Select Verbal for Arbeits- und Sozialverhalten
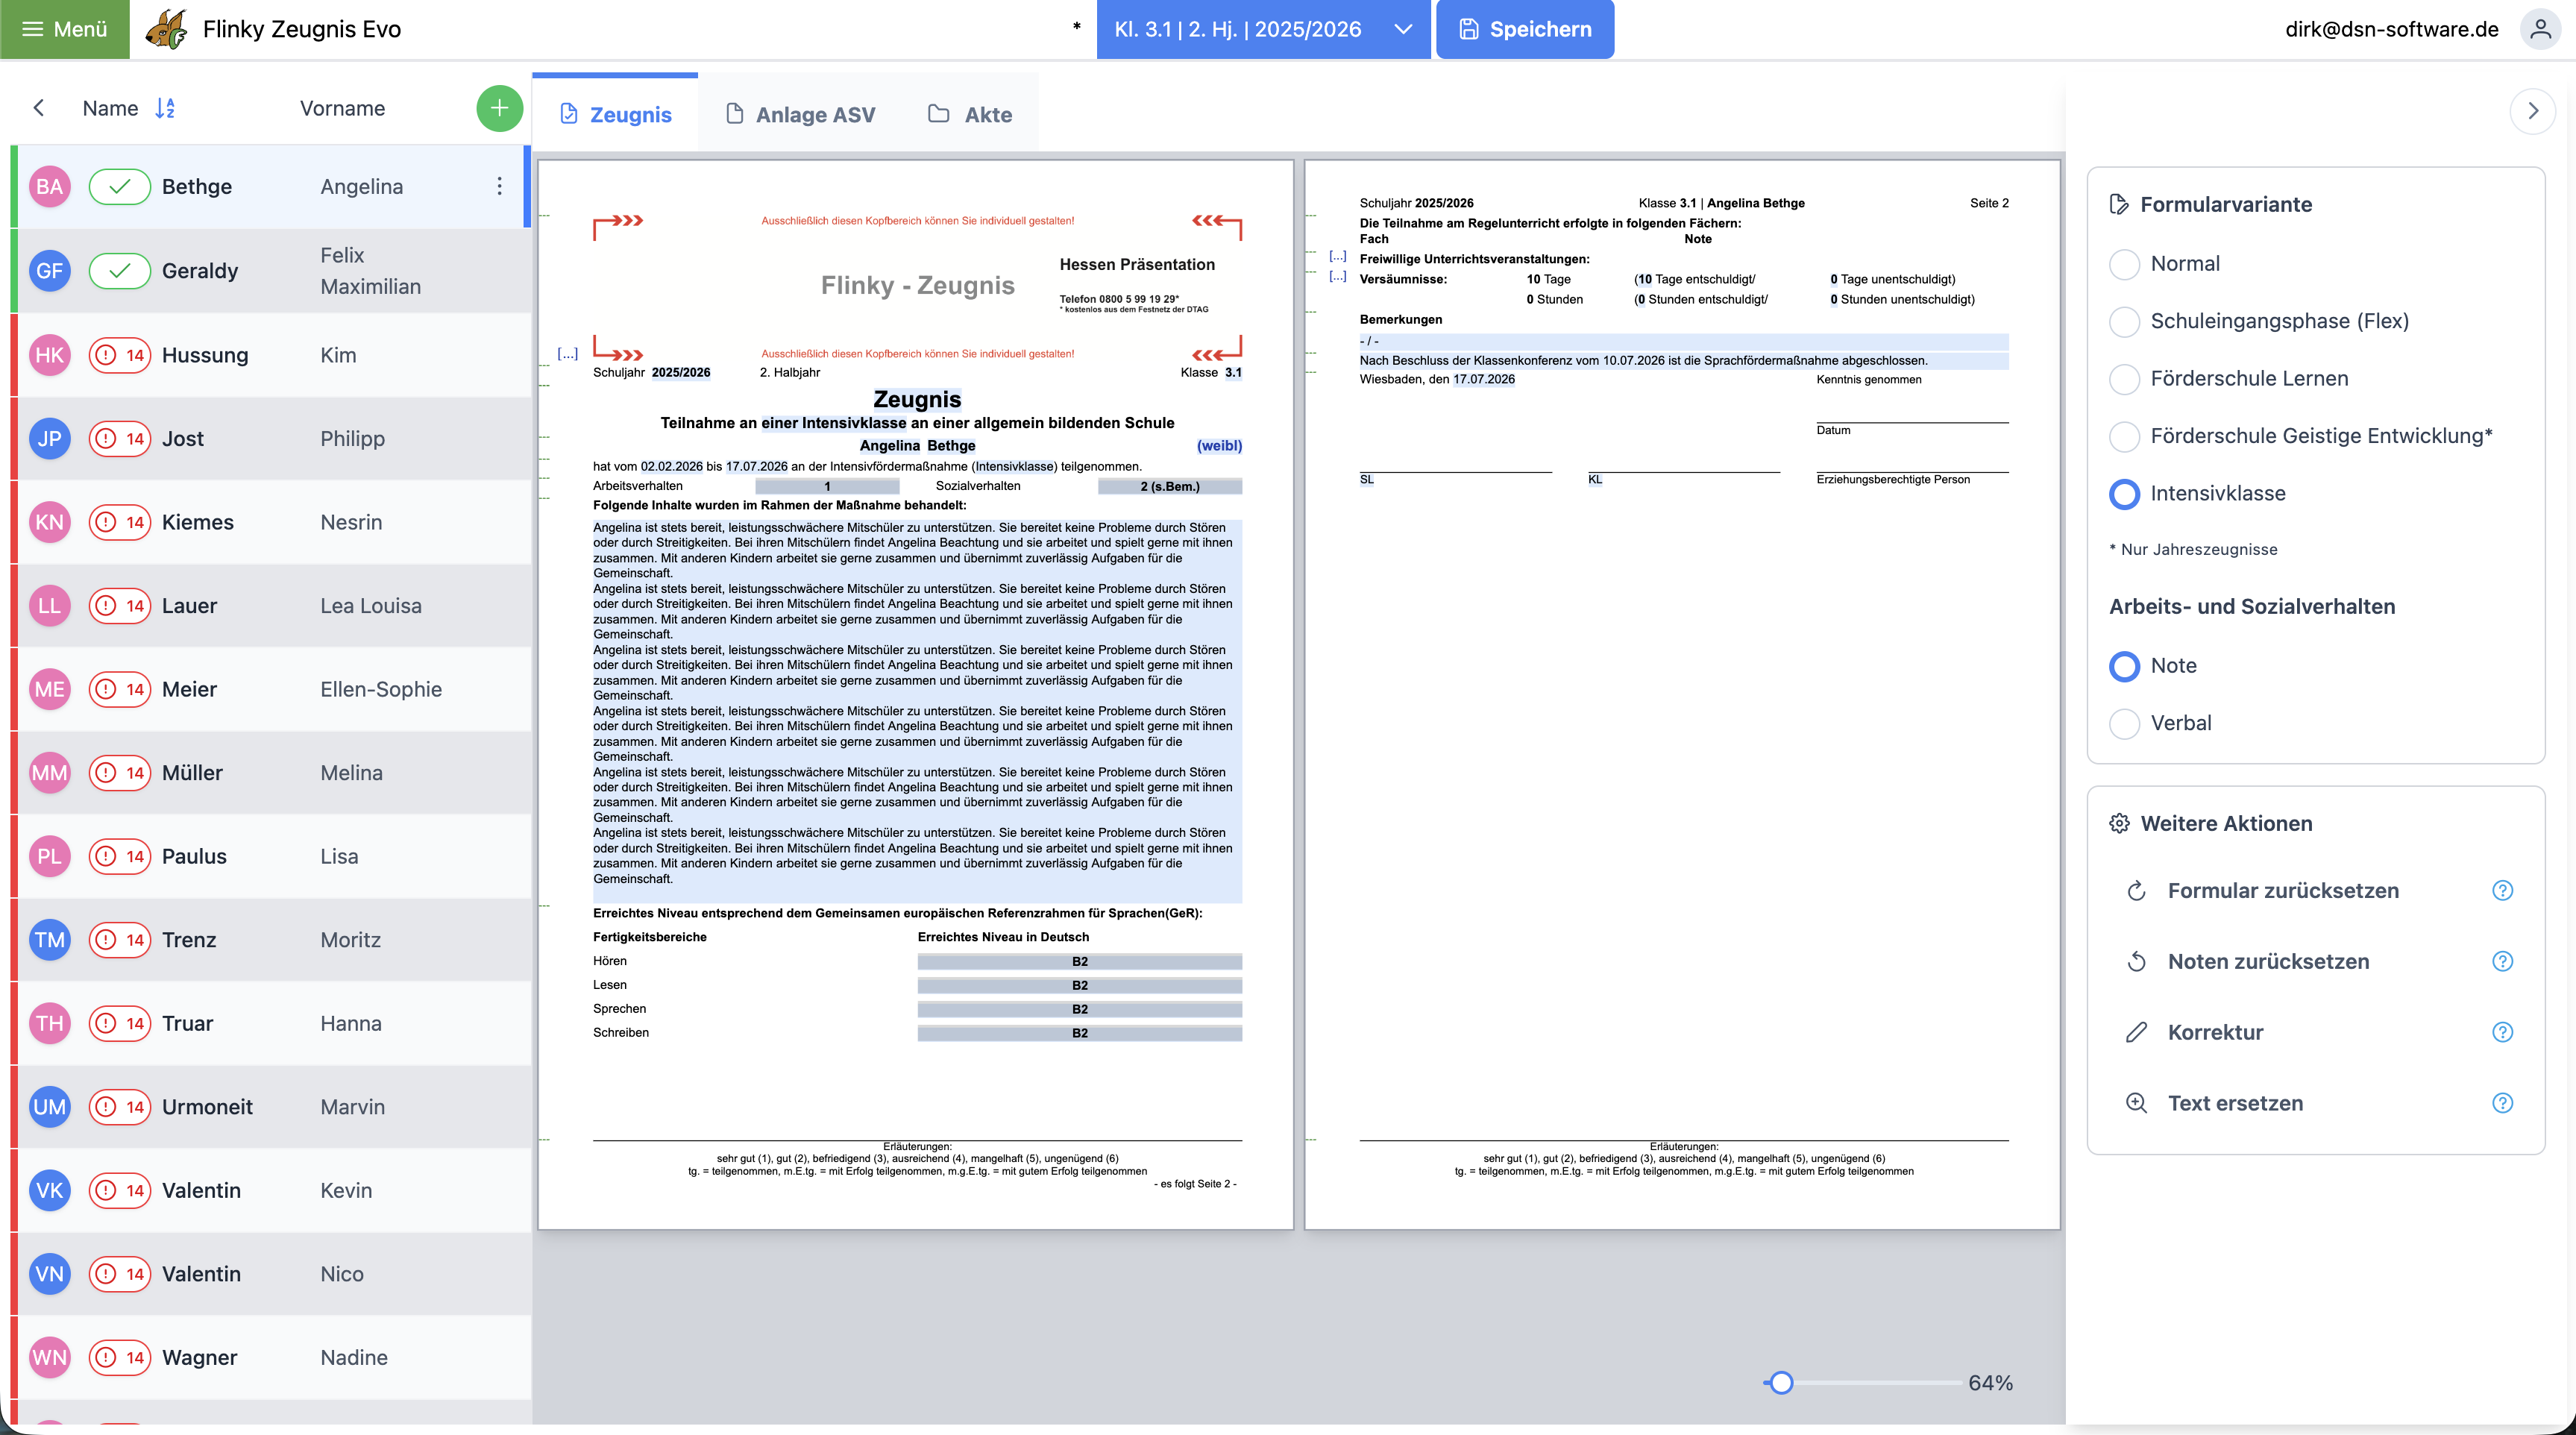Viewport: 2576px width, 1435px height. (2124, 723)
